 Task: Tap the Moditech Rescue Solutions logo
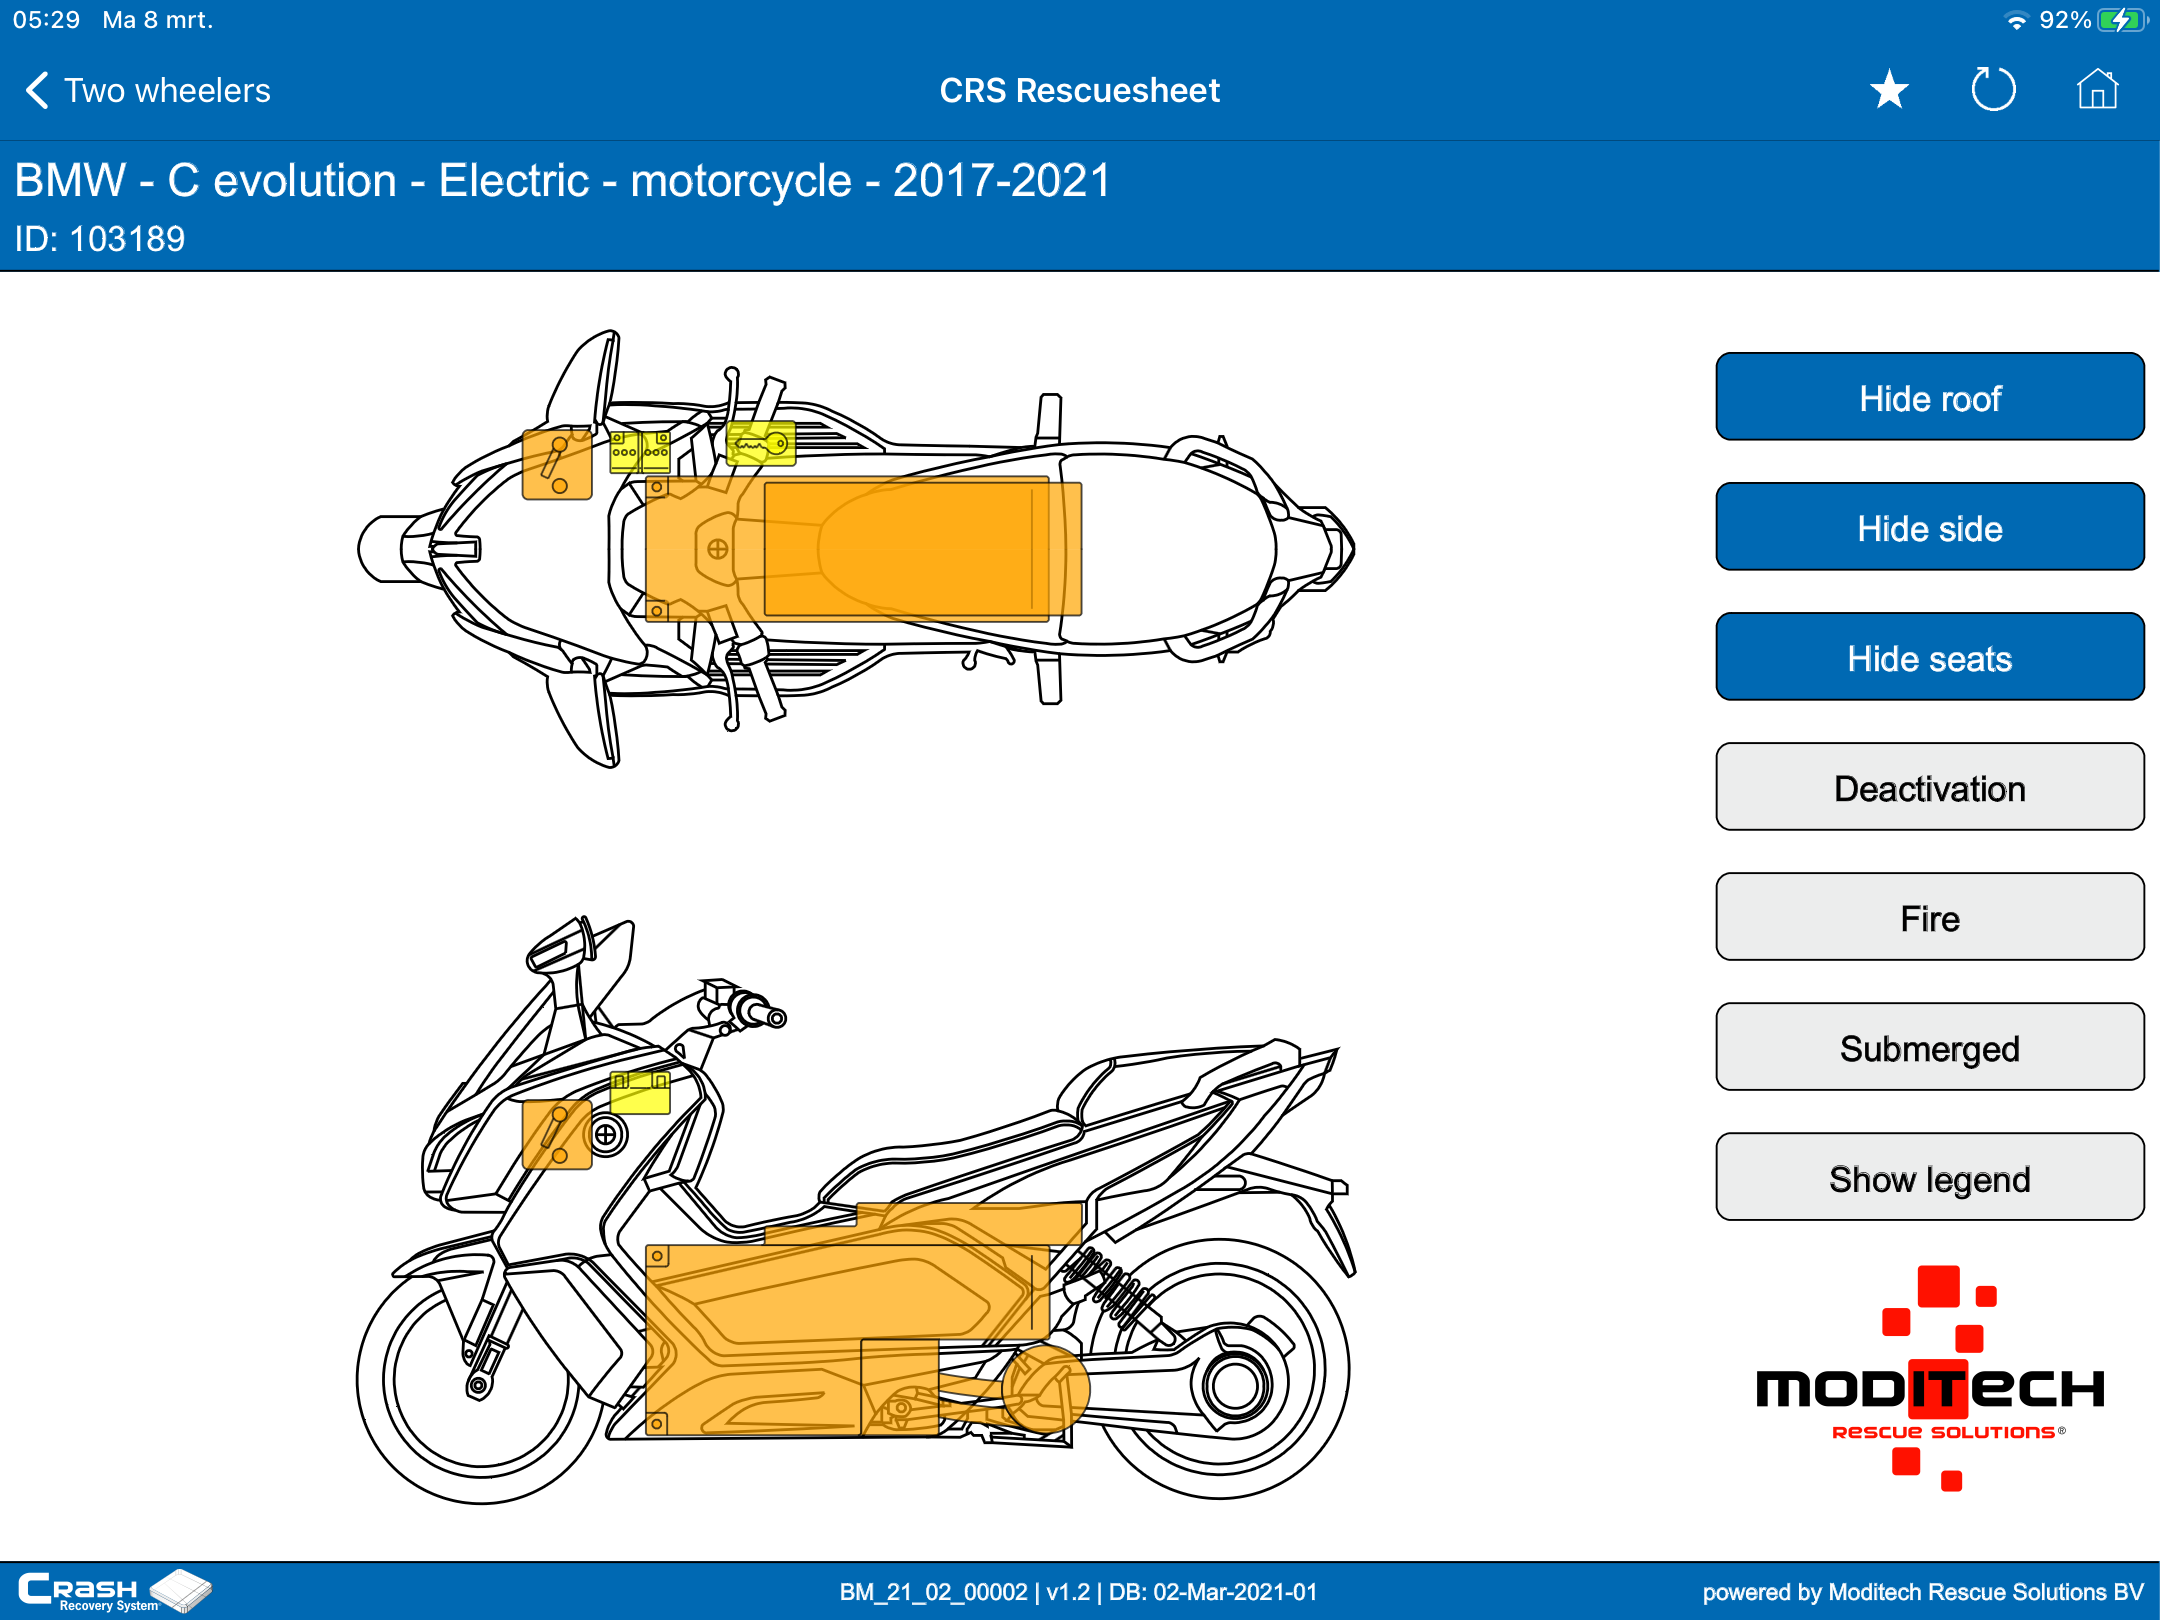tap(1930, 1380)
